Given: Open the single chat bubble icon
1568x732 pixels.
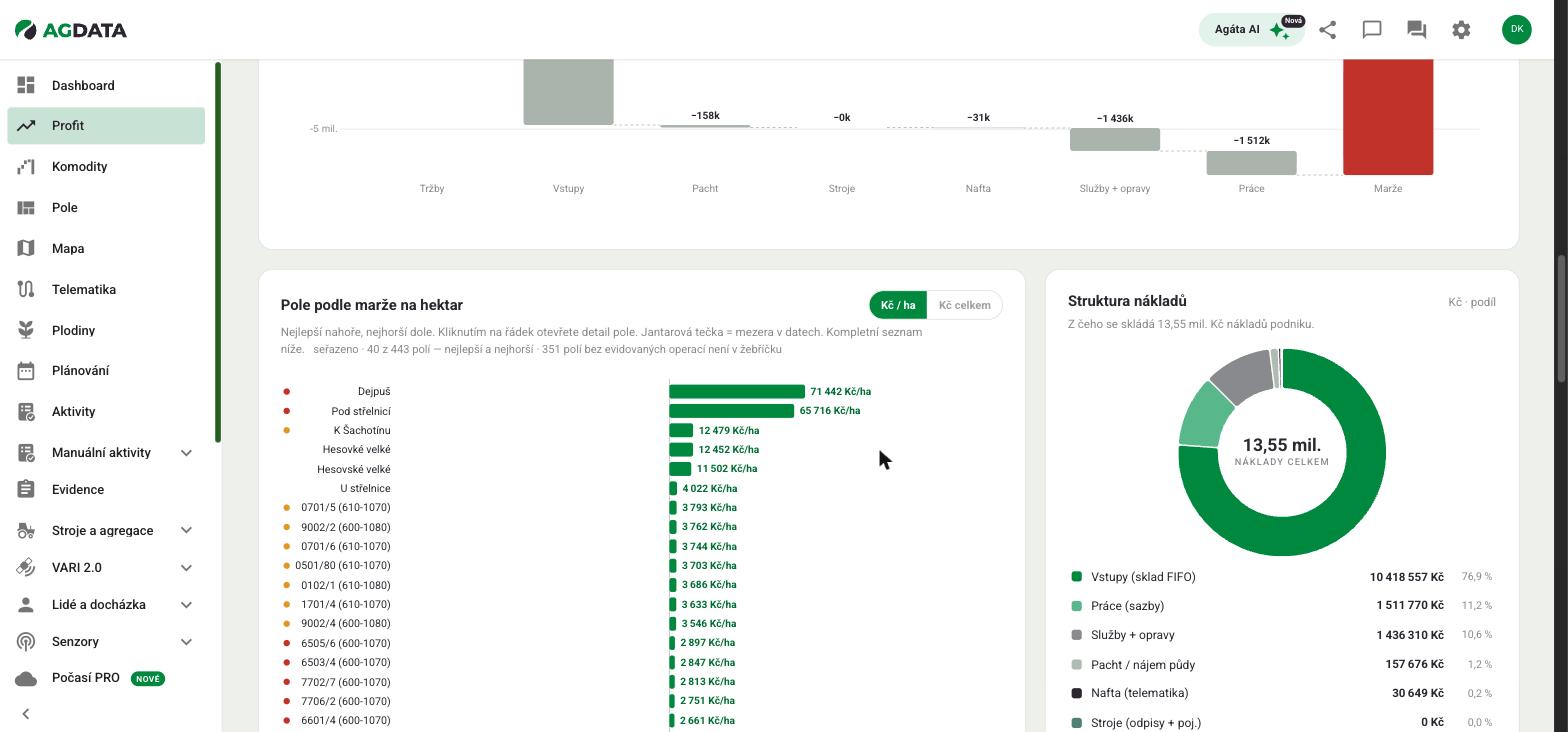Looking at the screenshot, I should (1372, 30).
